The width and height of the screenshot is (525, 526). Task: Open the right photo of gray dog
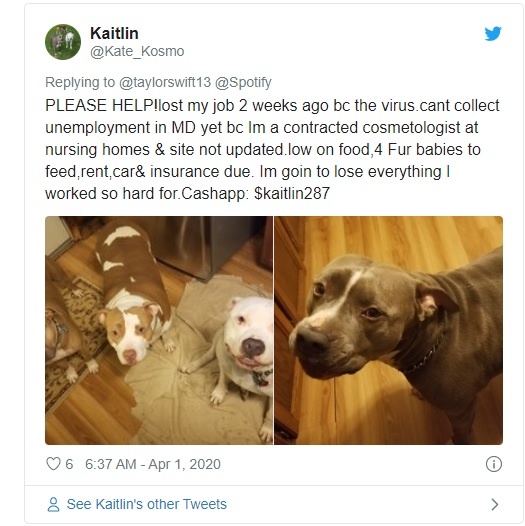tap(388, 330)
